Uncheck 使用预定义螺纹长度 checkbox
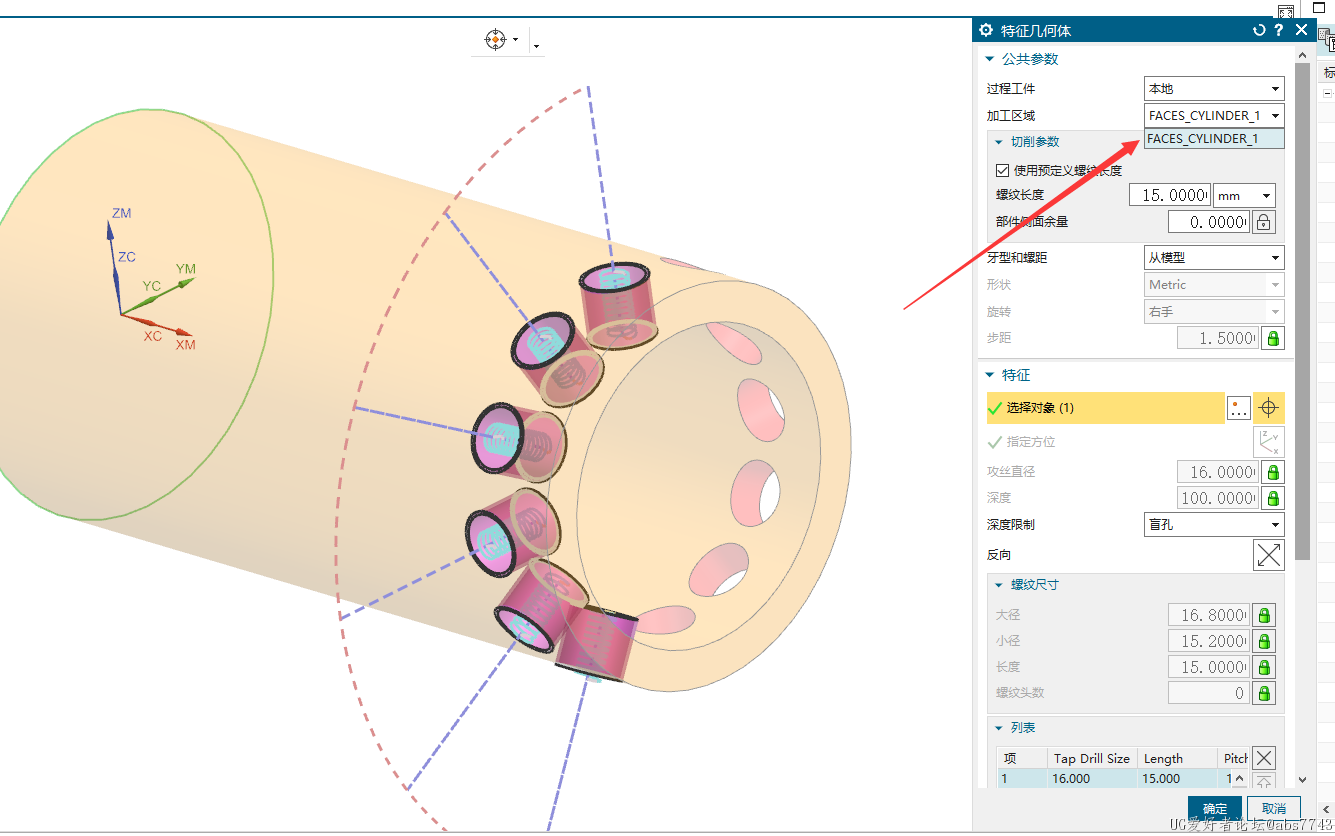The width and height of the screenshot is (1335, 836). pyautogui.click(x=1003, y=171)
